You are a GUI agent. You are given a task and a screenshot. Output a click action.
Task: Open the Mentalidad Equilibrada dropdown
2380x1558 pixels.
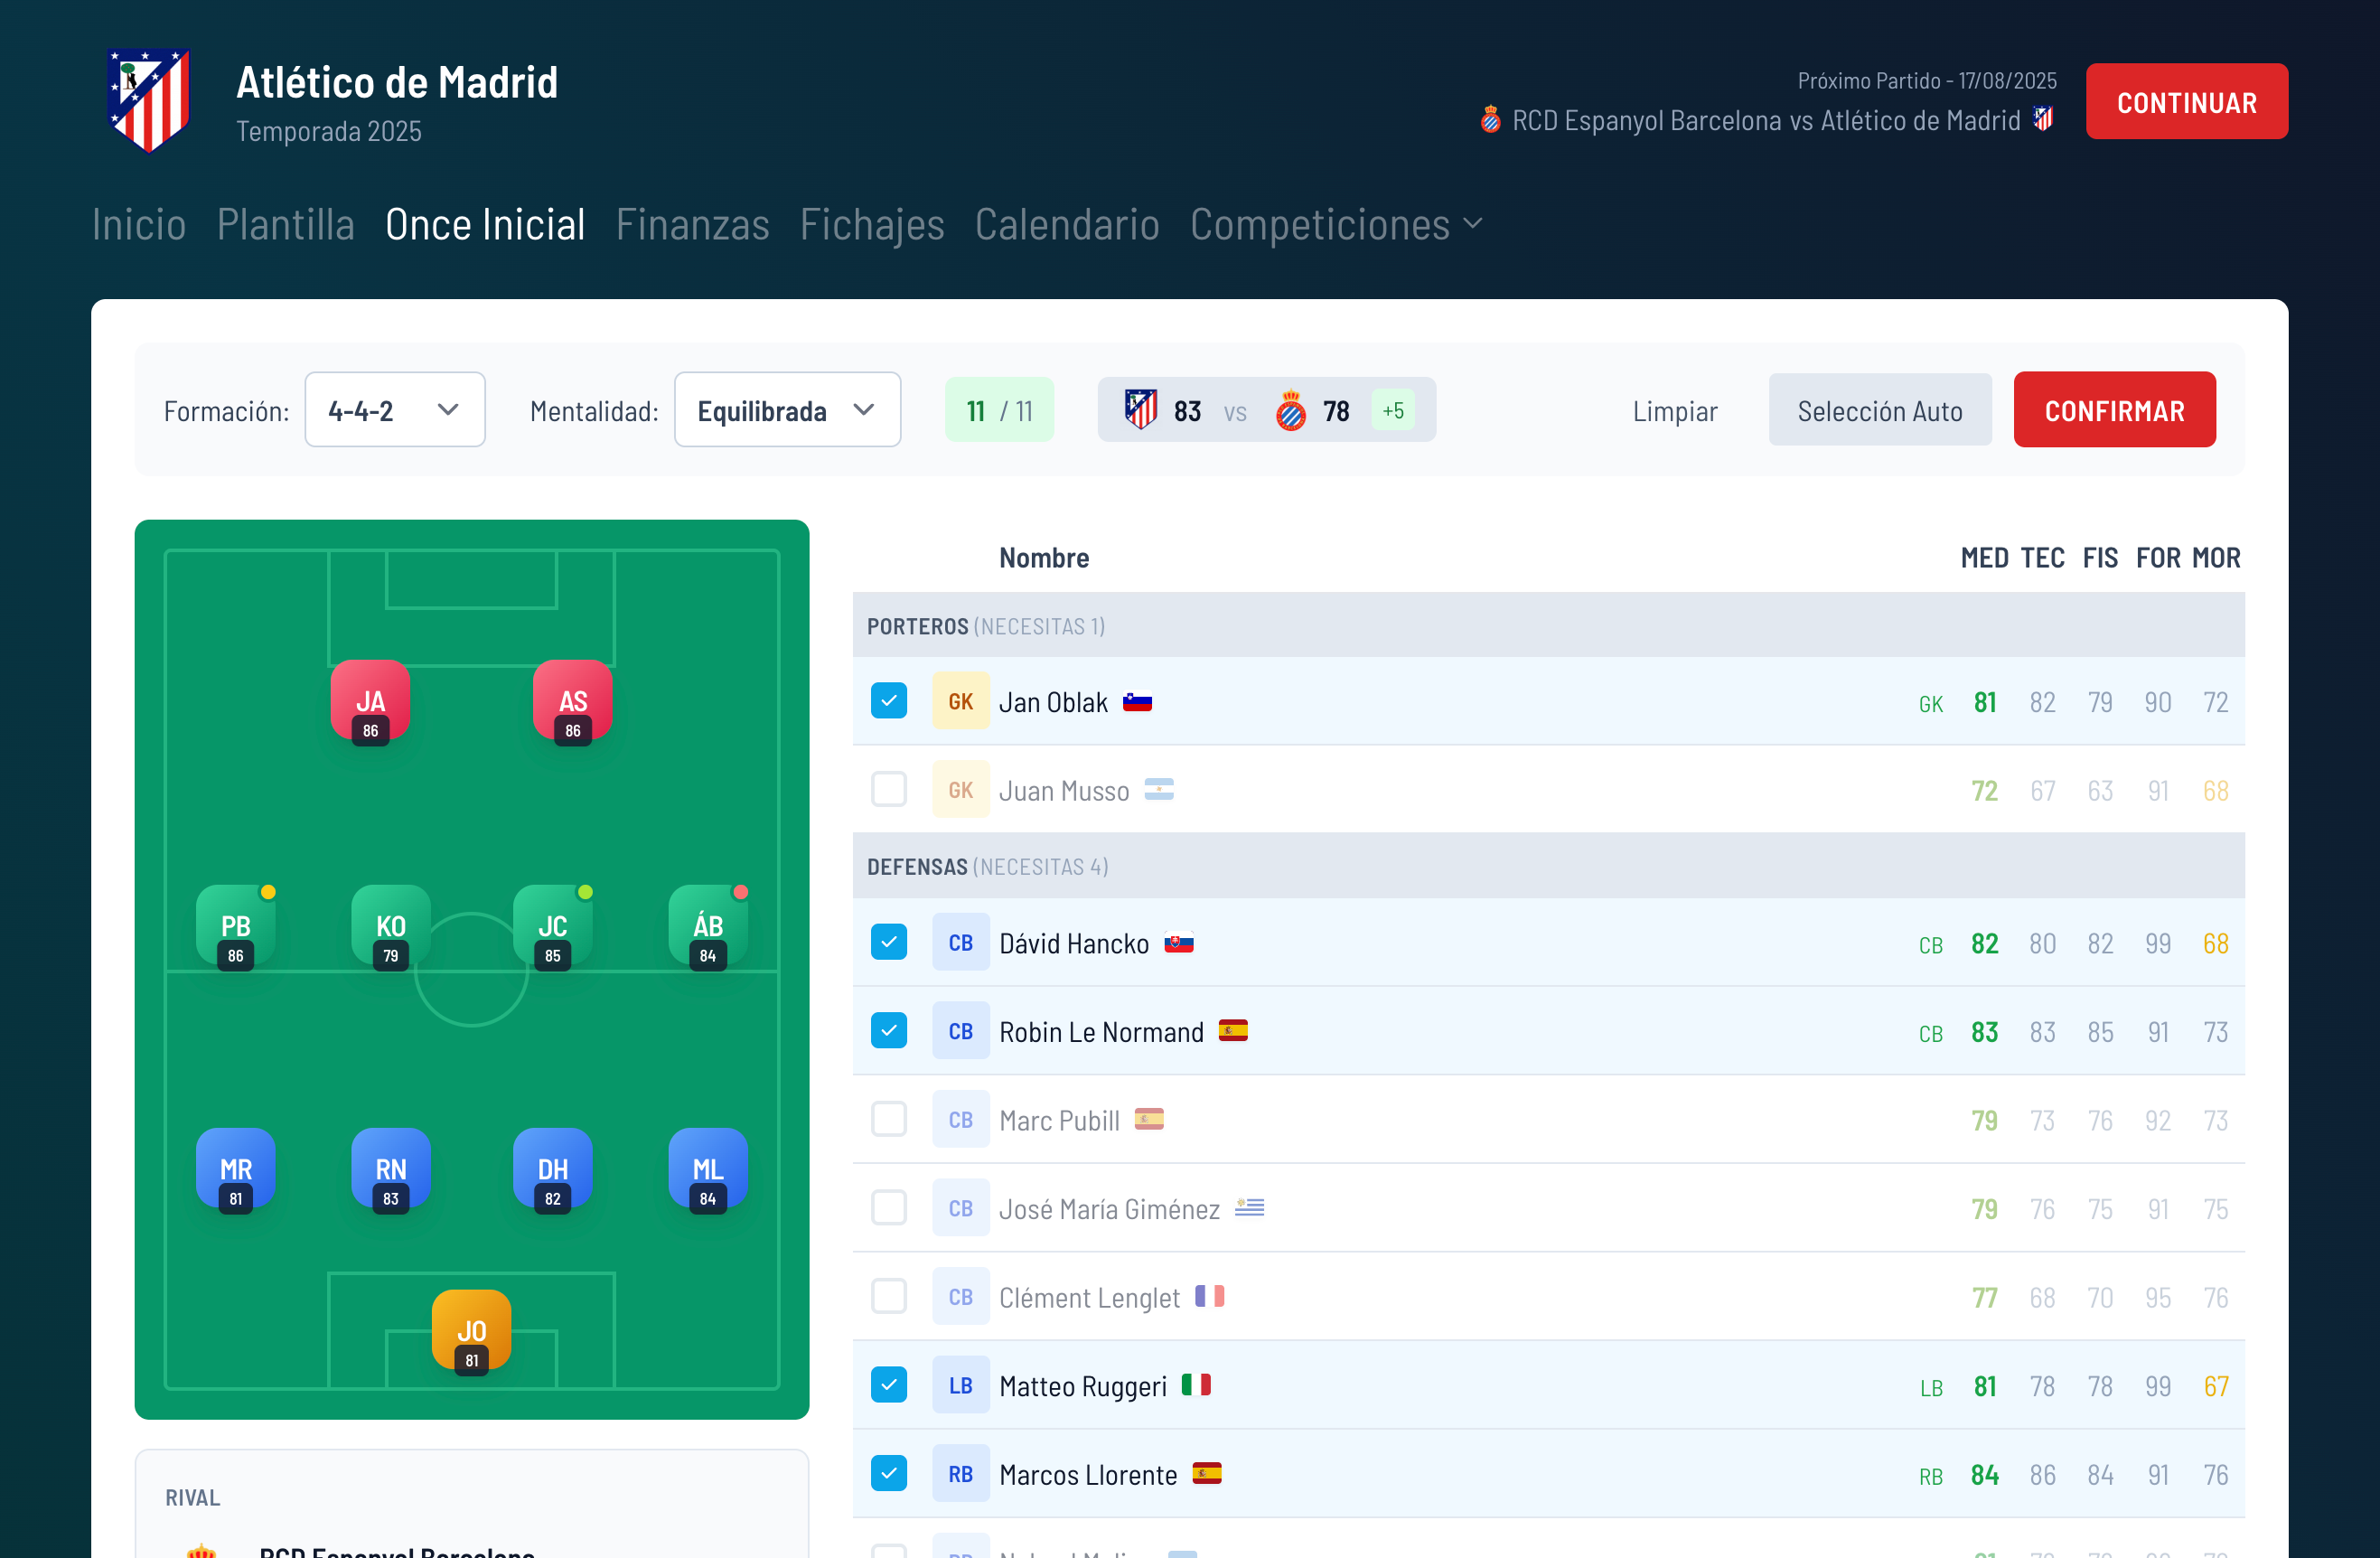(x=786, y=410)
